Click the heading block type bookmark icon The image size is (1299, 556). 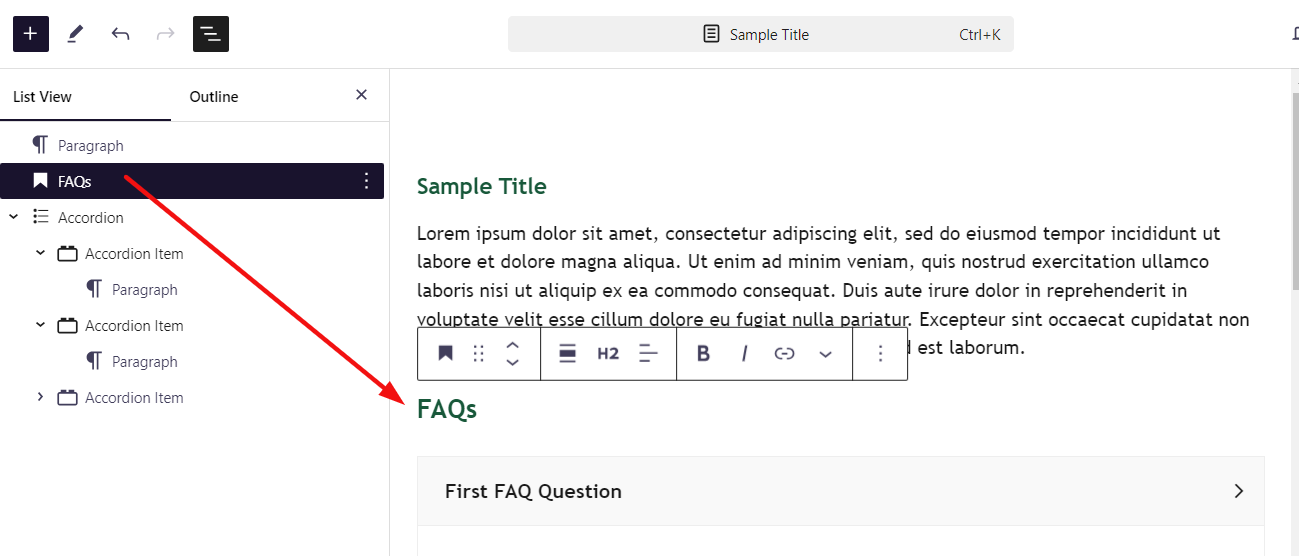446,353
